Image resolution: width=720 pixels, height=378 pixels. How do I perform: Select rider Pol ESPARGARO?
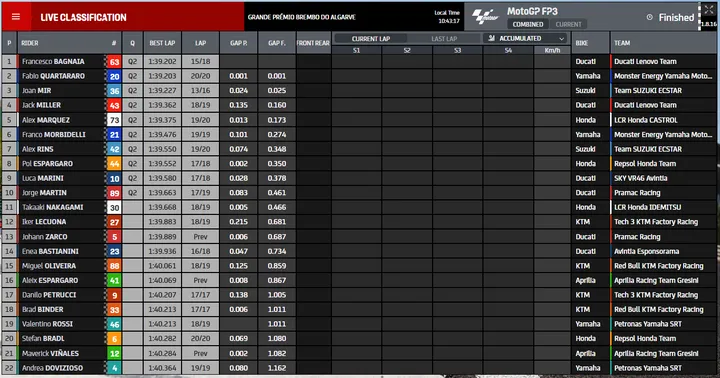tap(47, 164)
